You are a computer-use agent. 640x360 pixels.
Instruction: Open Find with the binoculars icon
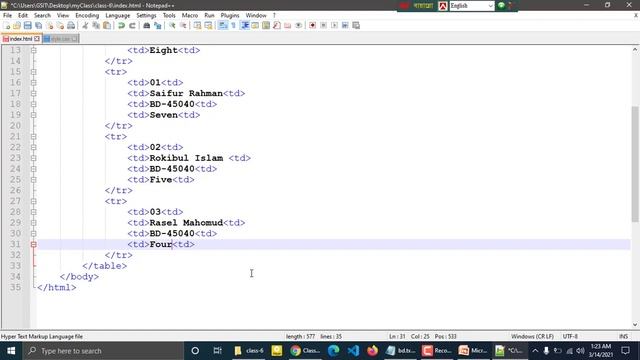click(147, 25)
